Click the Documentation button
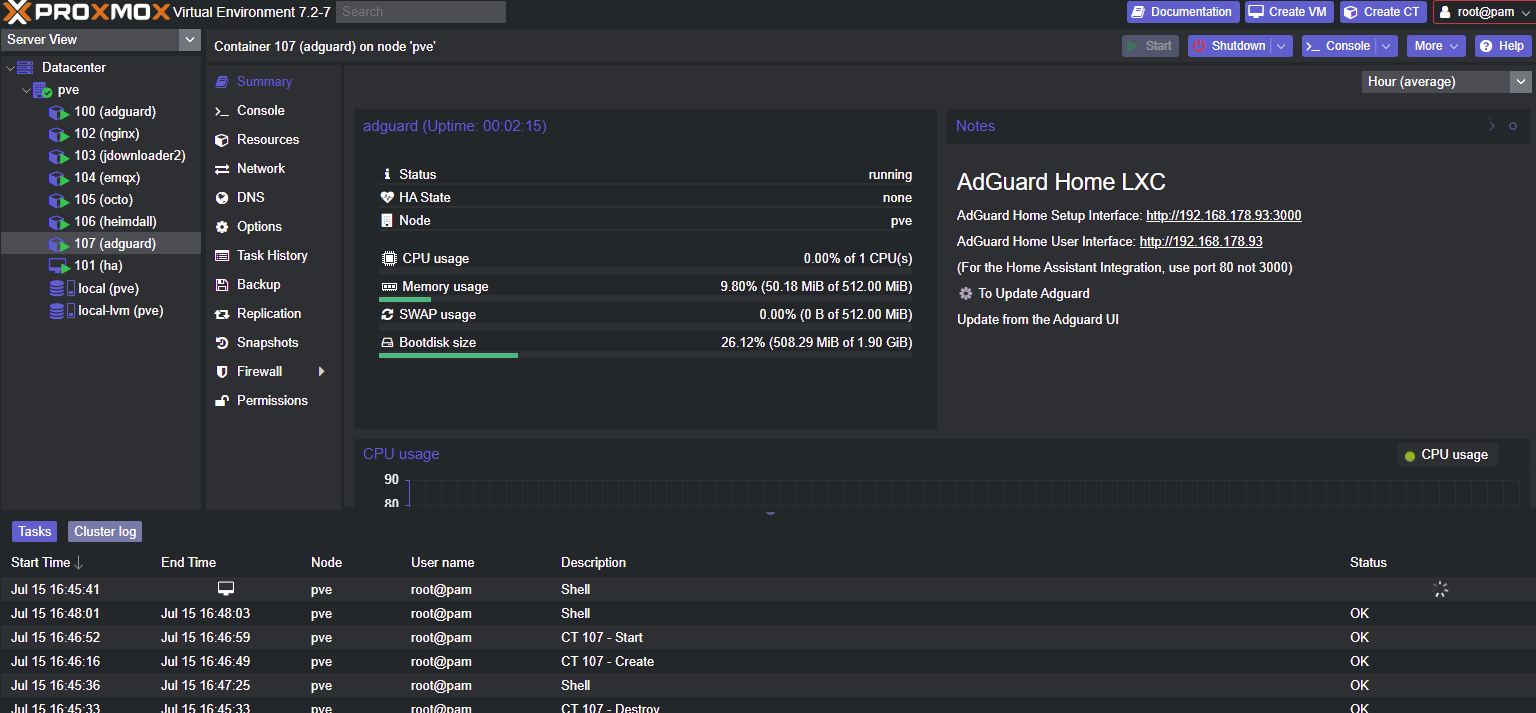This screenshot has width=1536, height=713. pos(1183,12)
